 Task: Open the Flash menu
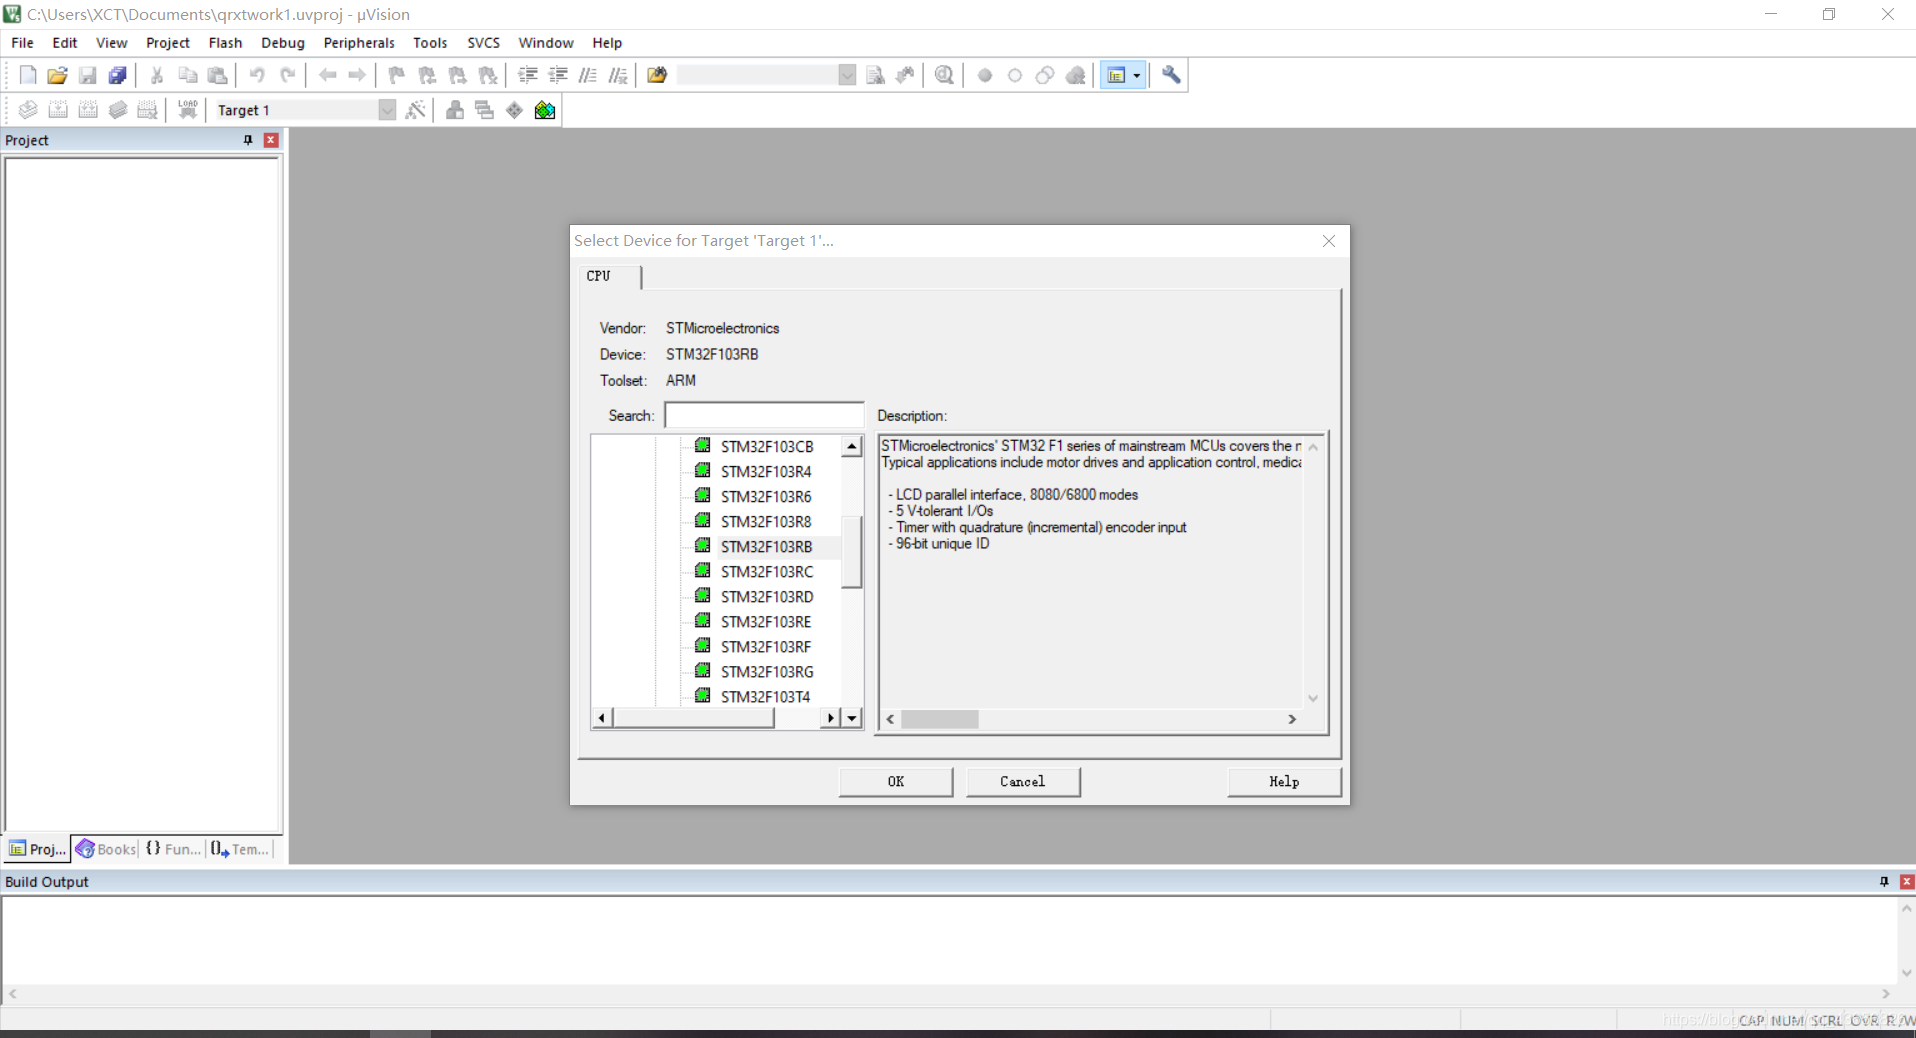click(225, 43)
